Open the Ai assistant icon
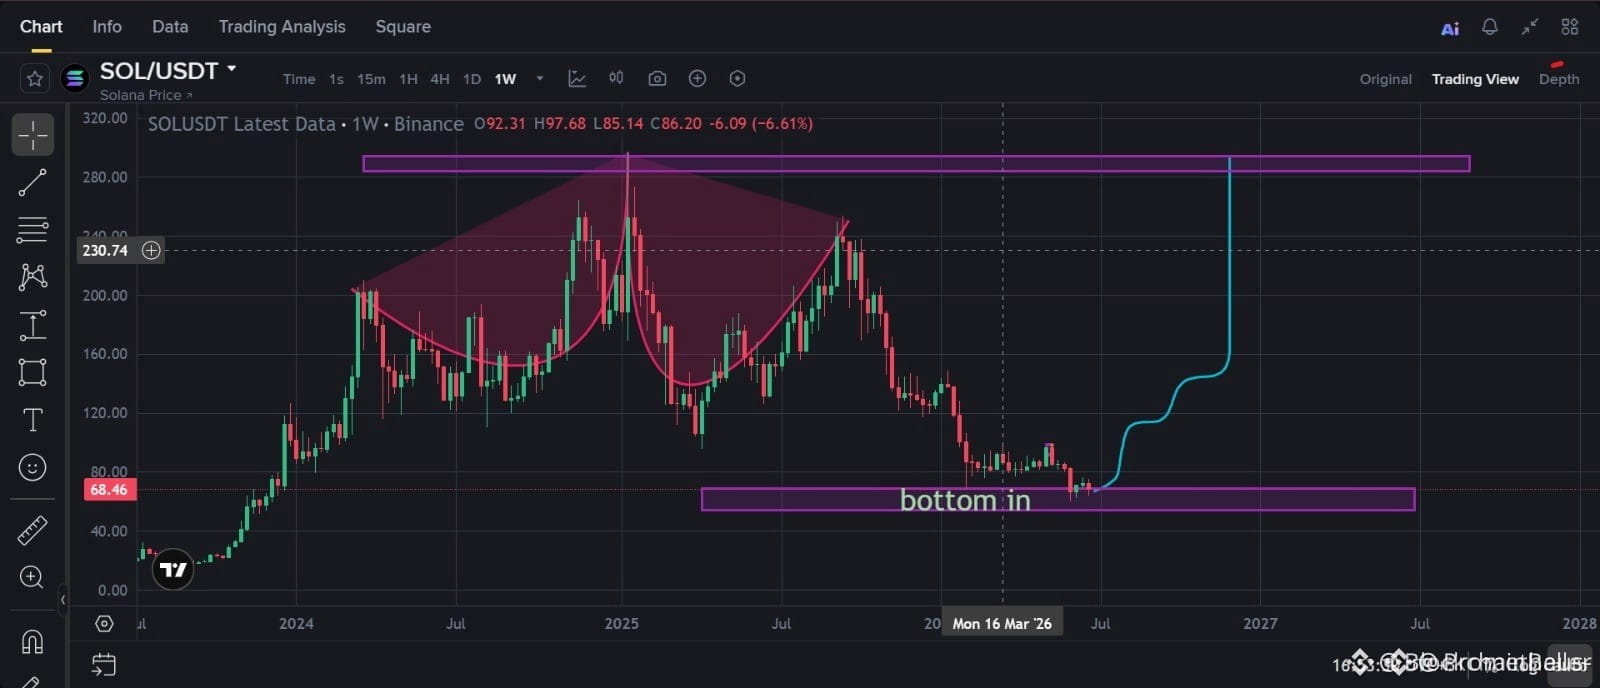 point(1450,28)
